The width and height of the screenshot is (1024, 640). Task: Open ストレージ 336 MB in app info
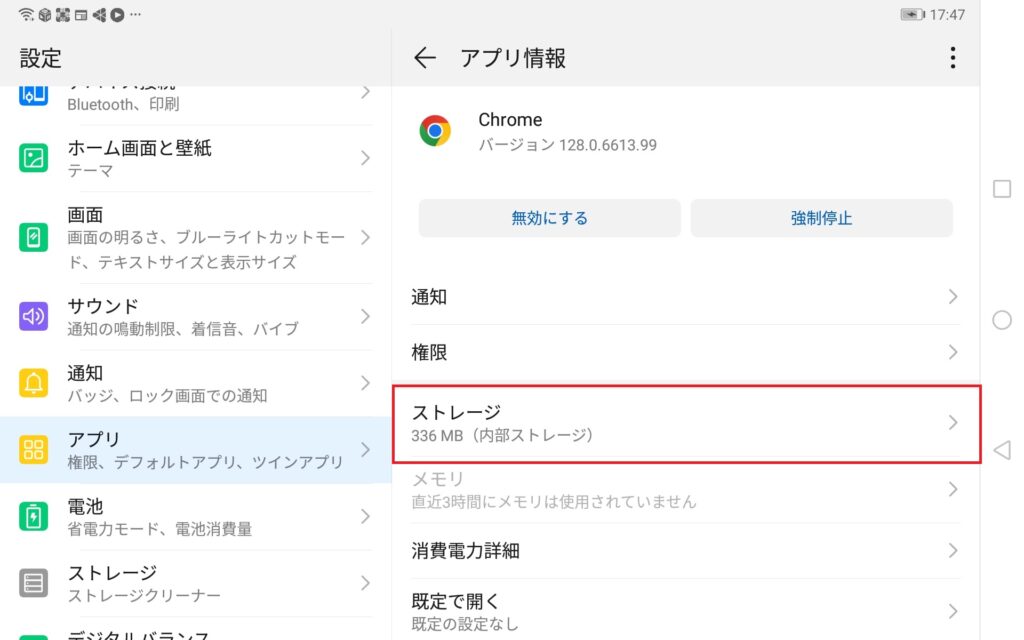[x=686, y=424]
